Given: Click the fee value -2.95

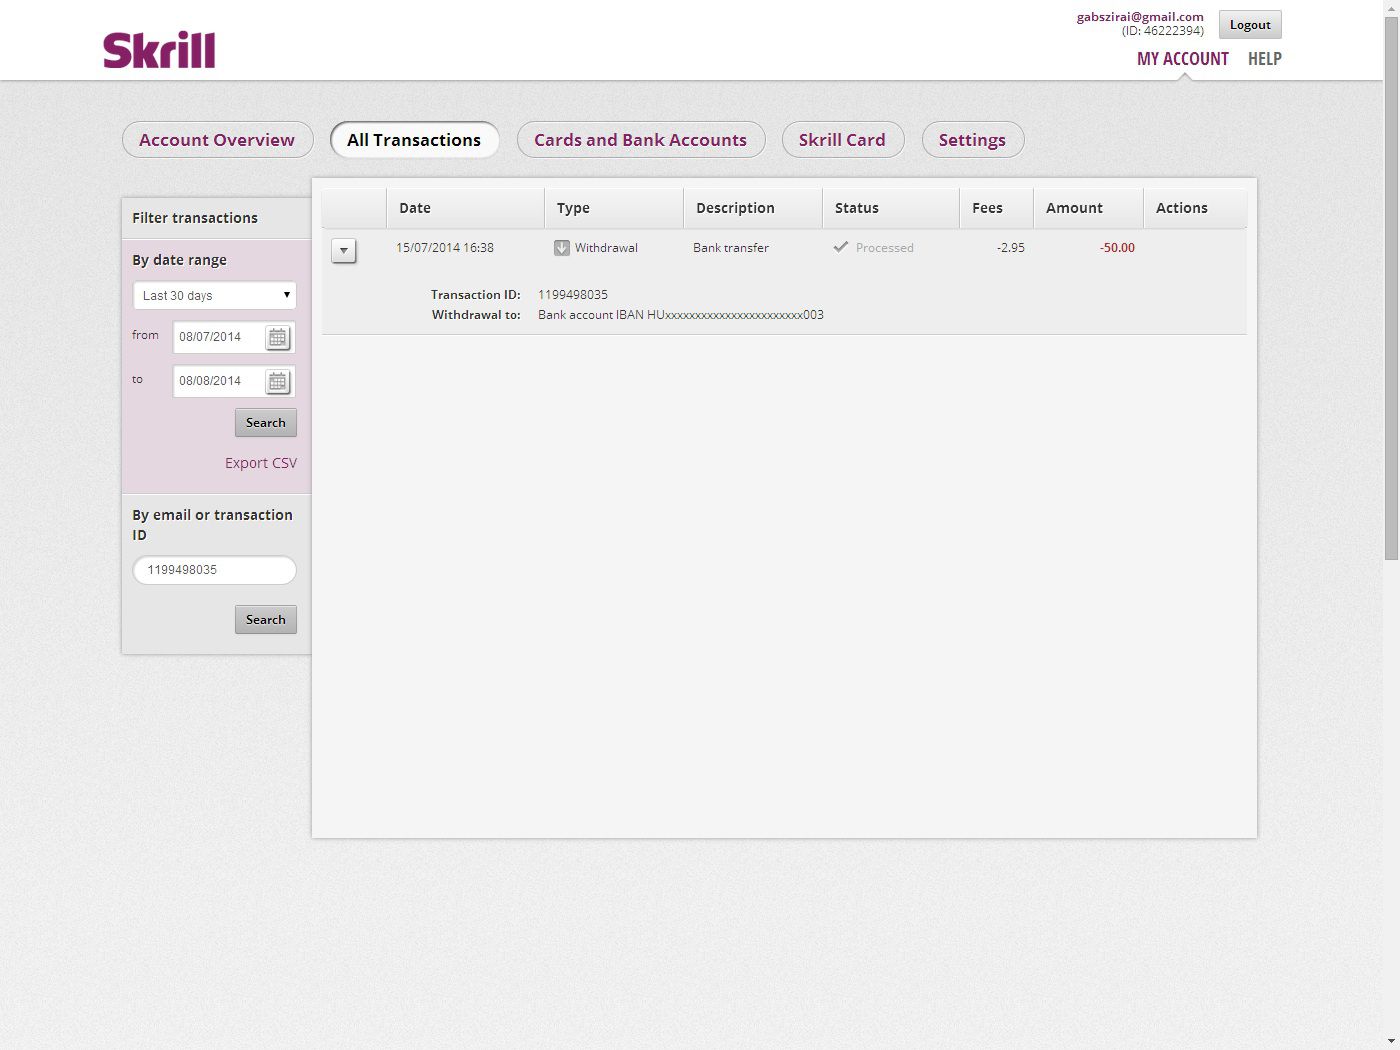Looking at the screenshot, I should point(1011,248).
